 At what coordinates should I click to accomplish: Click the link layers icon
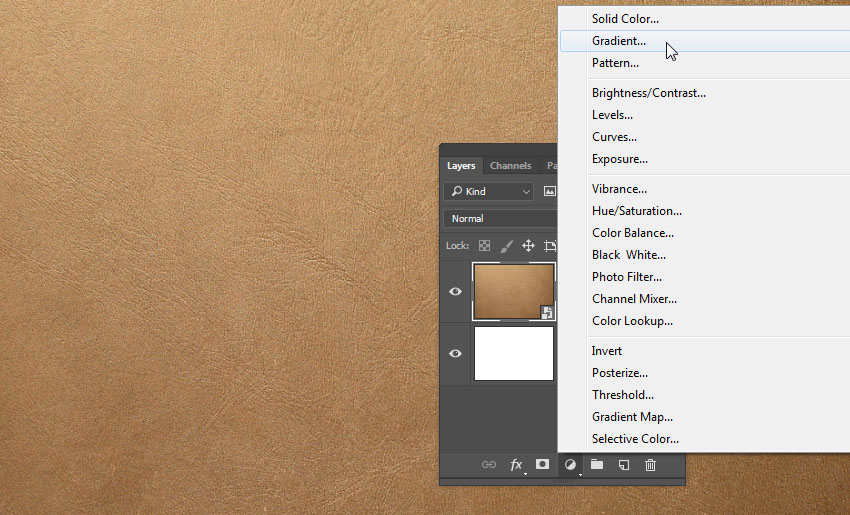coord(488,465)
